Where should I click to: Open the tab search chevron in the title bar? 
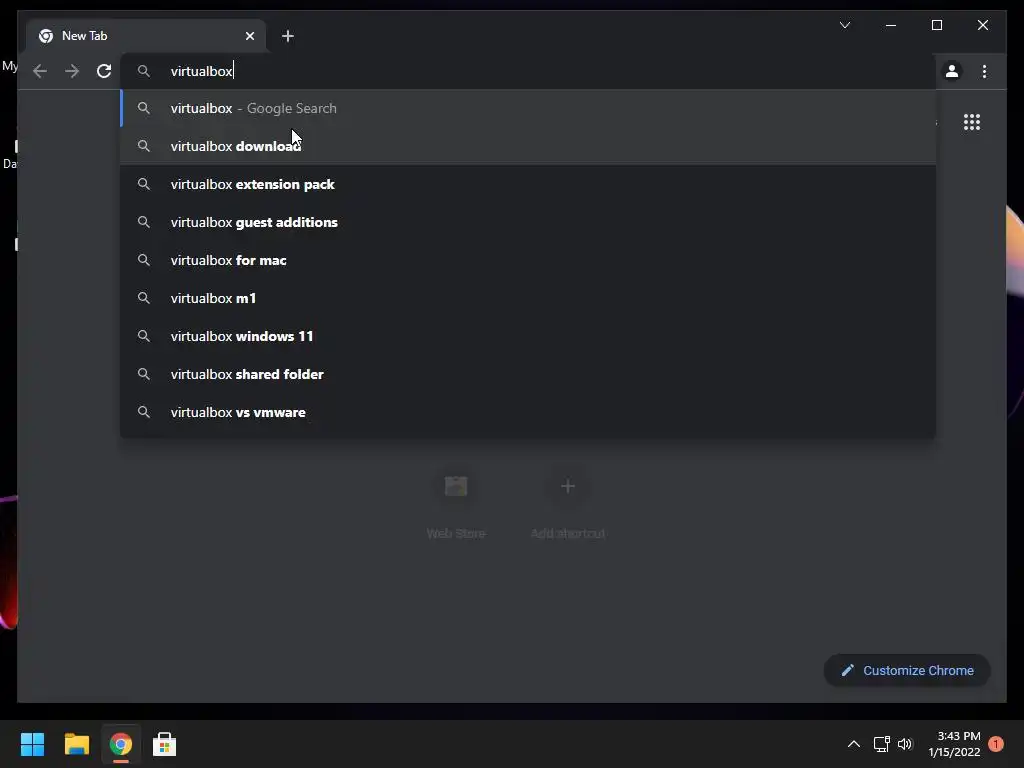pos(845,25)
